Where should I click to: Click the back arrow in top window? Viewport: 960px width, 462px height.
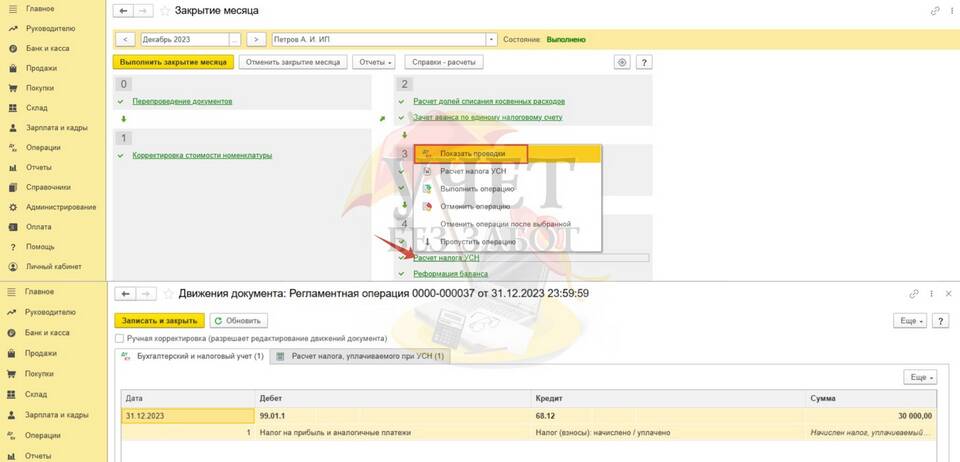pos(123,11)
